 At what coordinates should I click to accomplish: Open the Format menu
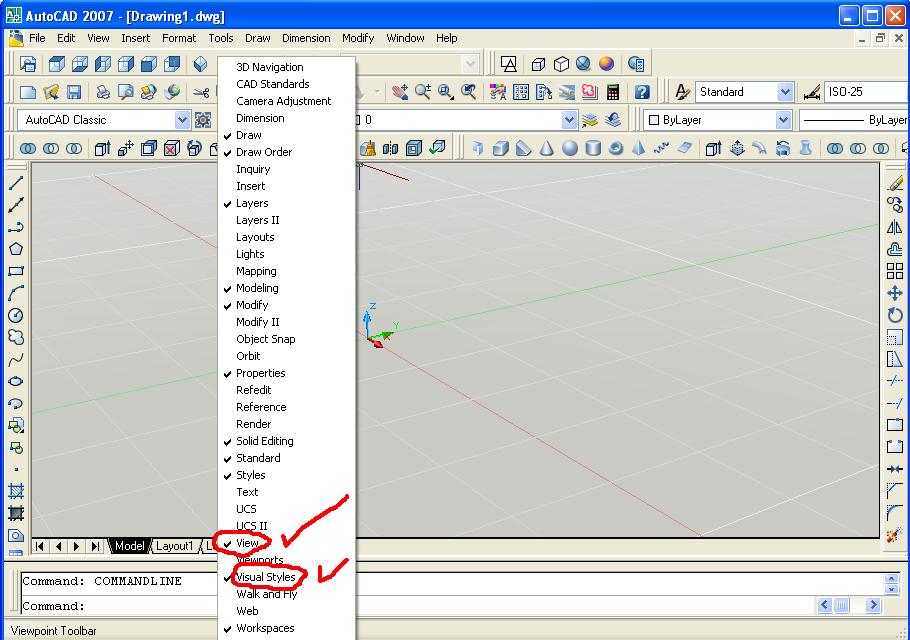179,38
